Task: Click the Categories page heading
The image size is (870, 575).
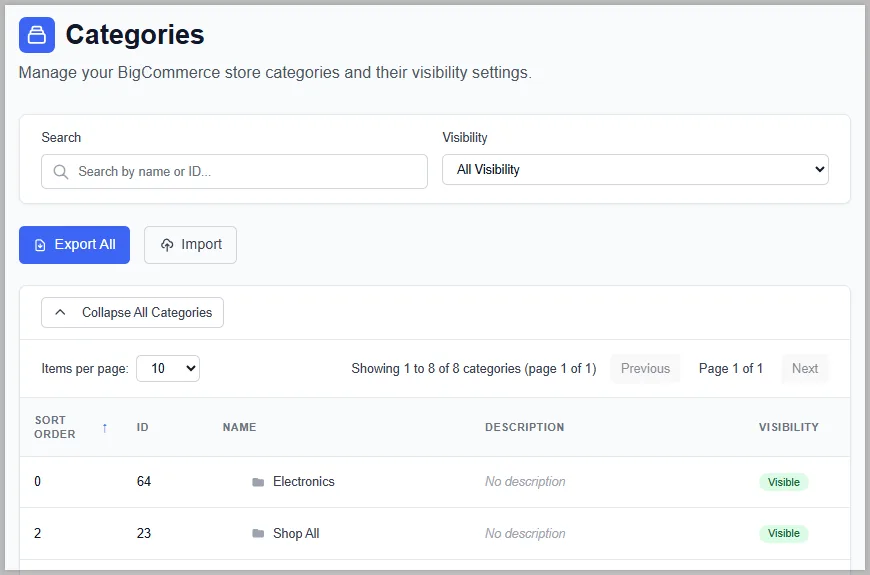Action: (135, 34)
